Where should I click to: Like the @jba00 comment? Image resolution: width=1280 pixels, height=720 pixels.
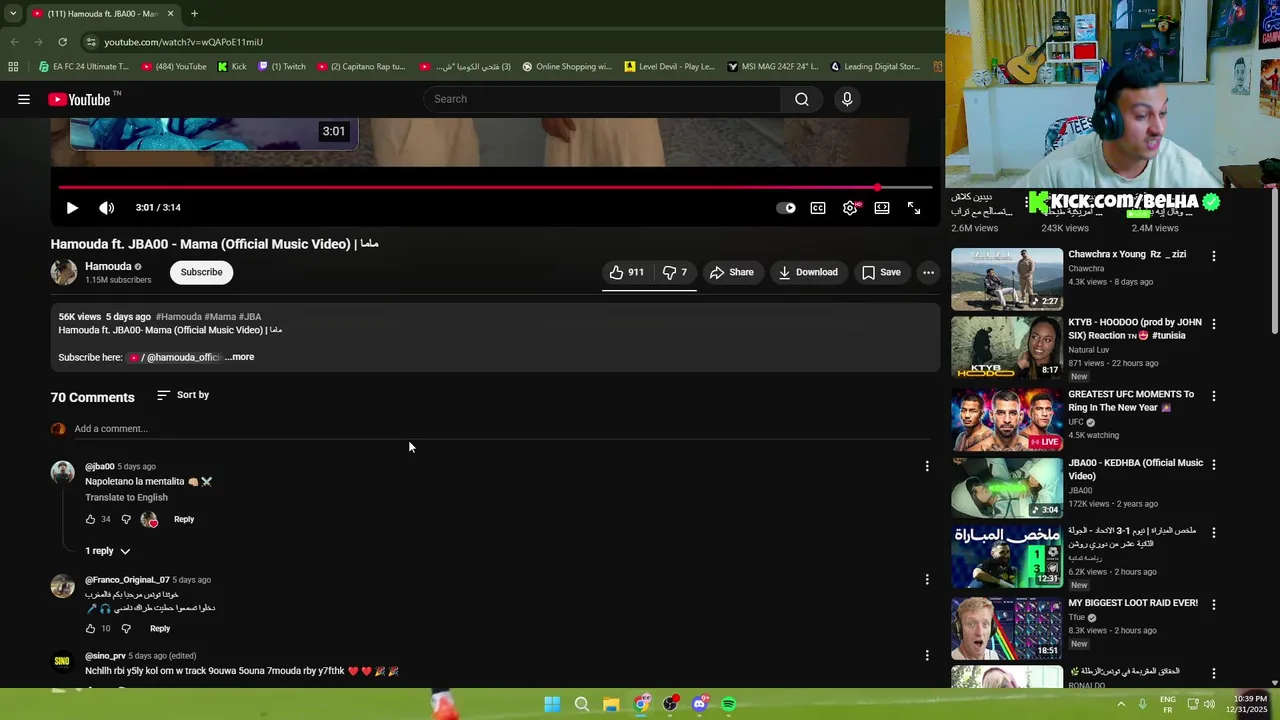tap(90, 519)
